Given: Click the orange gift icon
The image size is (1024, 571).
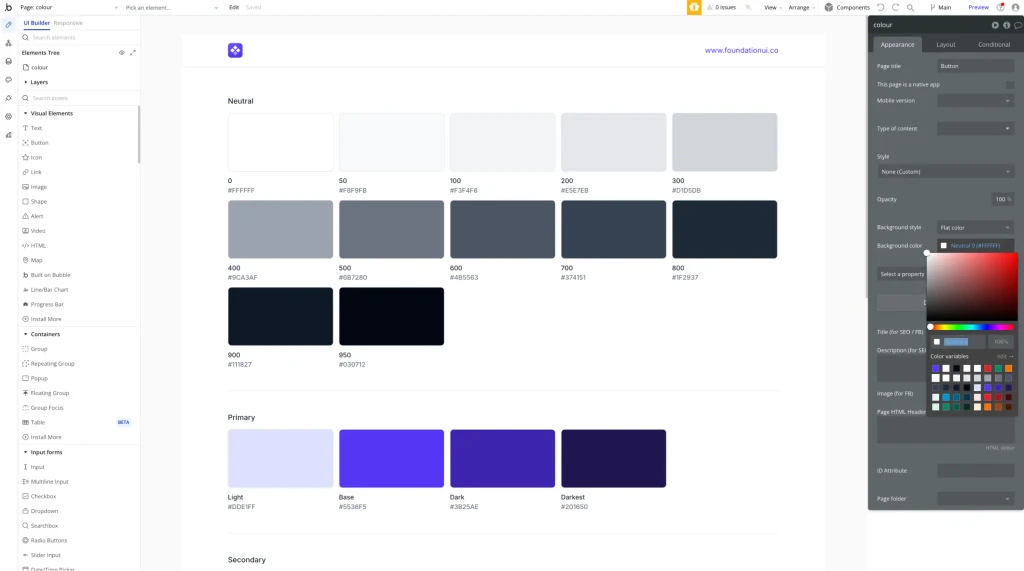Looking at the screenshot, I should click(694, 7).
